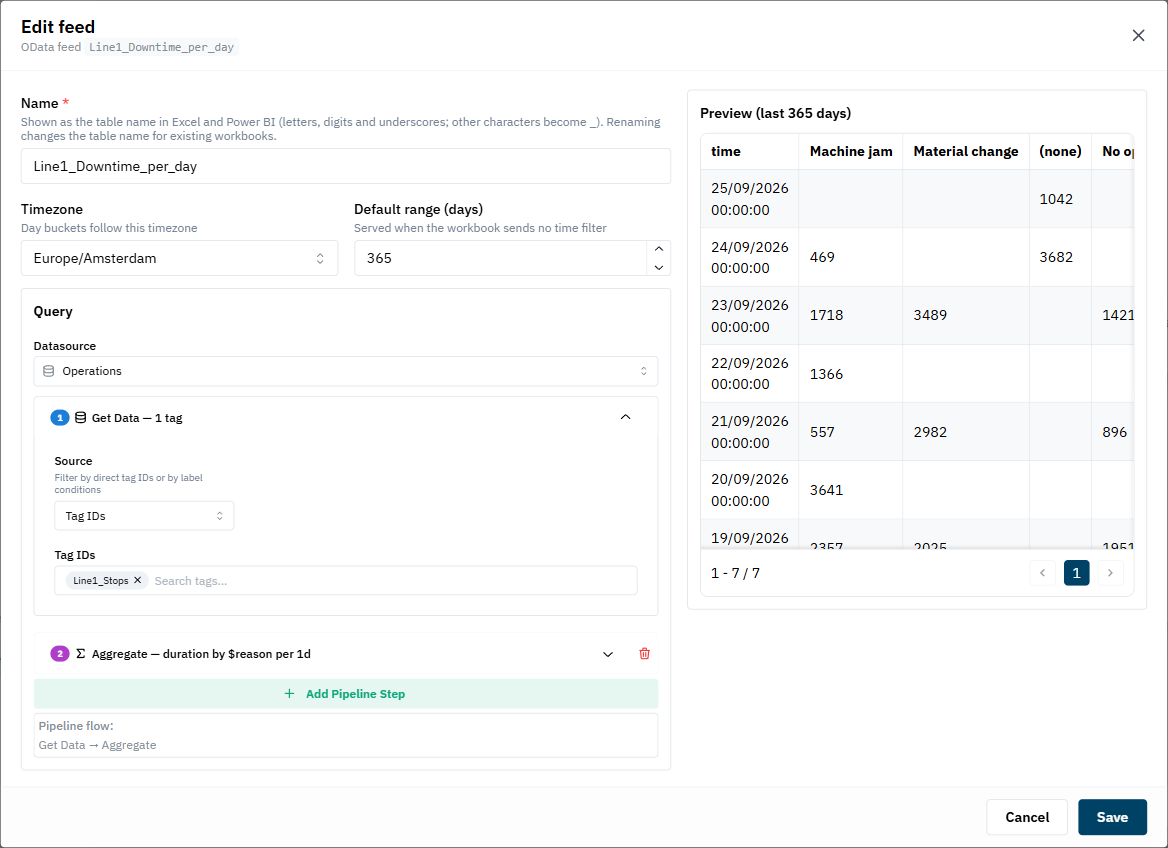
Task: Select preview page 1
Action: (1076, 572)
